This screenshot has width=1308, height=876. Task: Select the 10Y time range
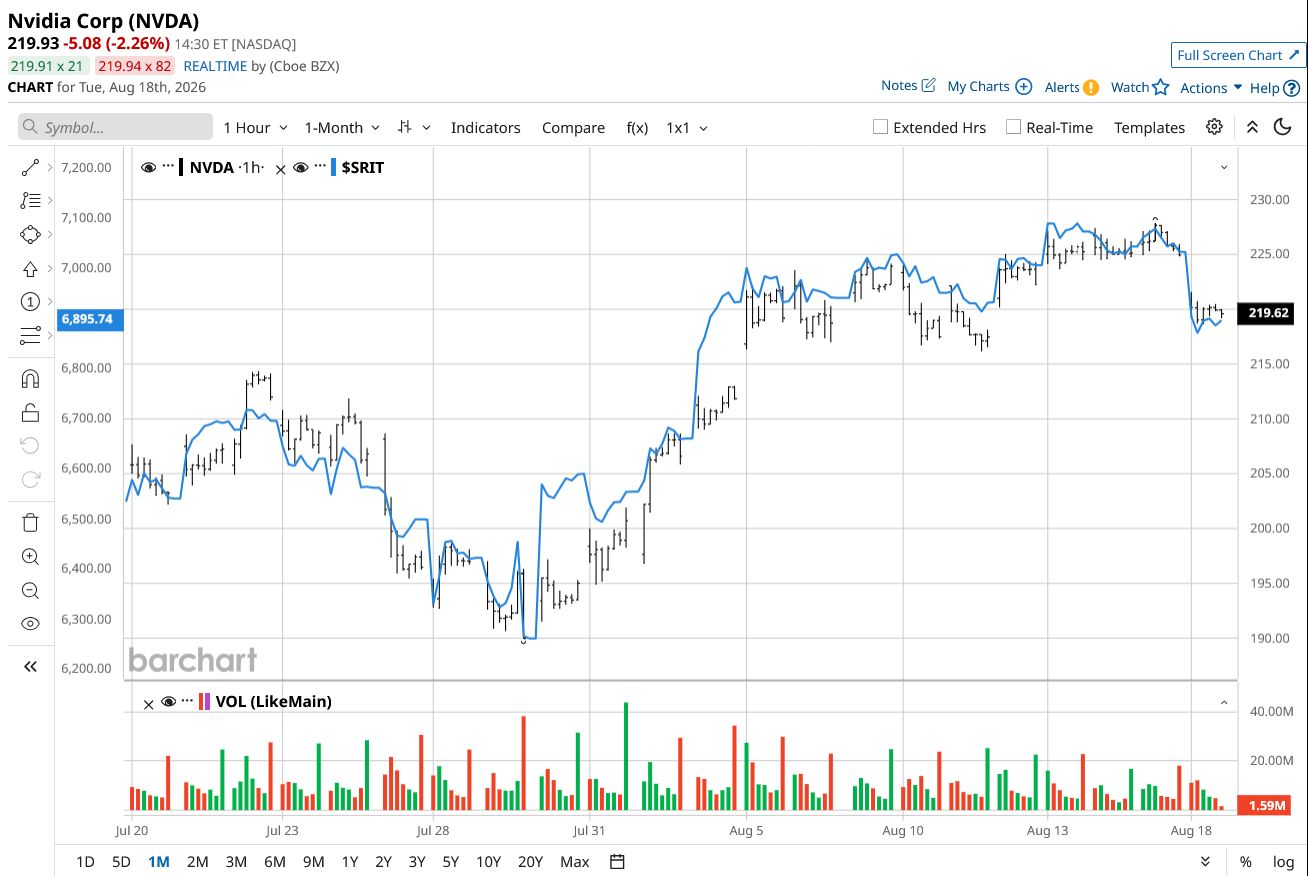pyautogui.click(x=488, y=862)
